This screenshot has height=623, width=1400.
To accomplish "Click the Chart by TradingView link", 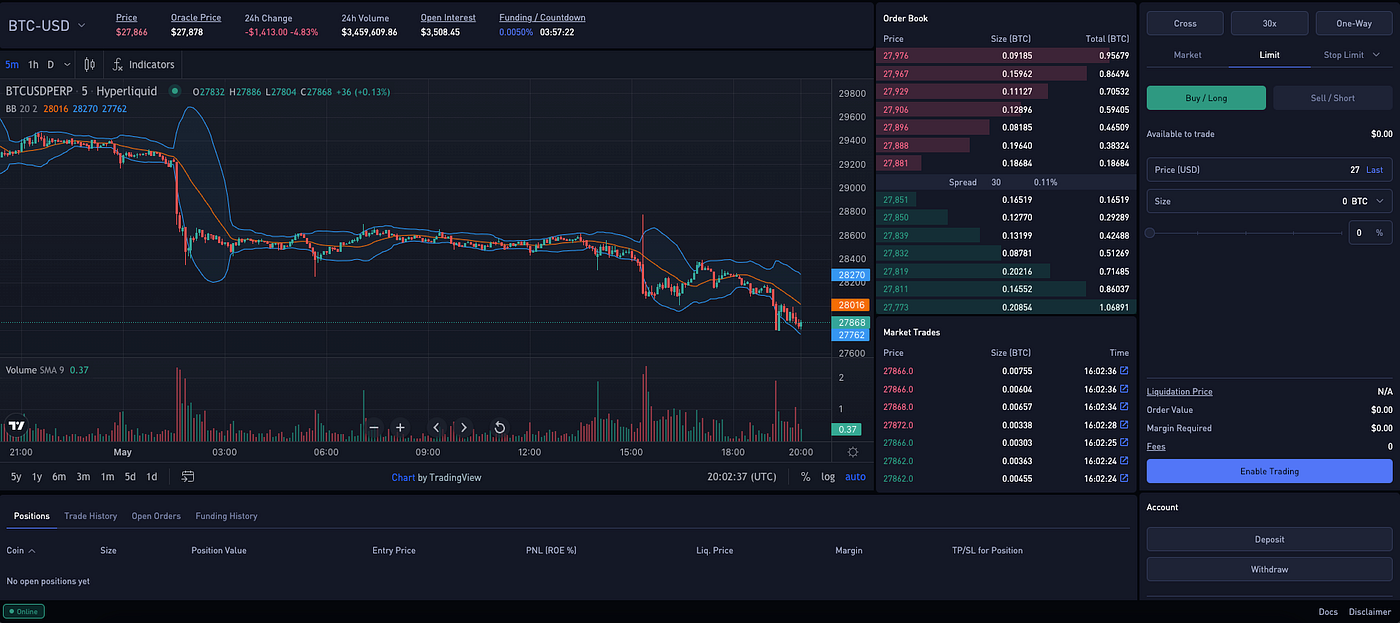I will (436, 477).
